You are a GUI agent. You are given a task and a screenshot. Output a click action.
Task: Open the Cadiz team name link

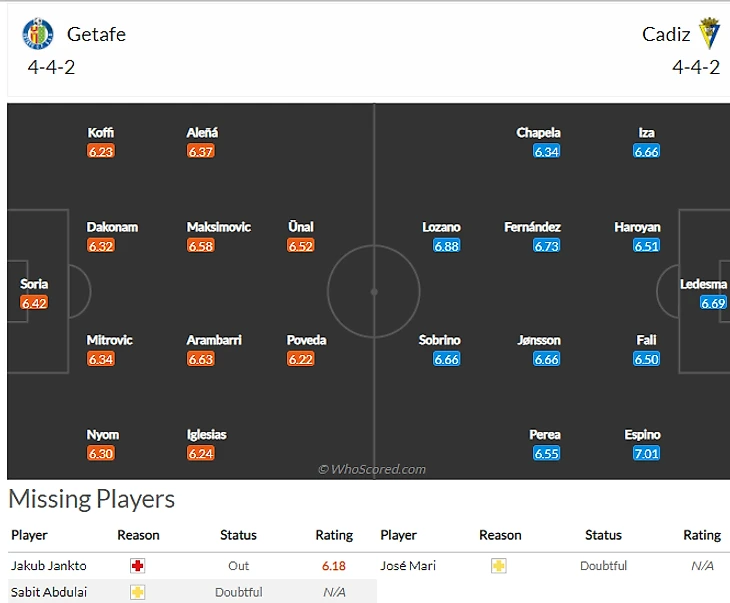pyautogui.click(x=666, y=34)
